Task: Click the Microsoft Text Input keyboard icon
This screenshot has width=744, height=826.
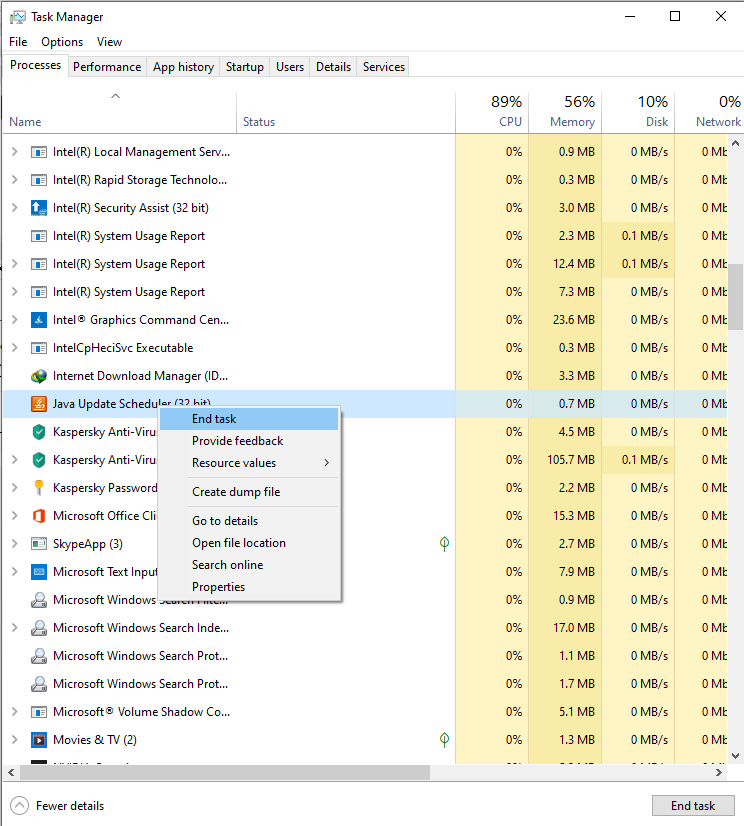Action: point(38,572)
